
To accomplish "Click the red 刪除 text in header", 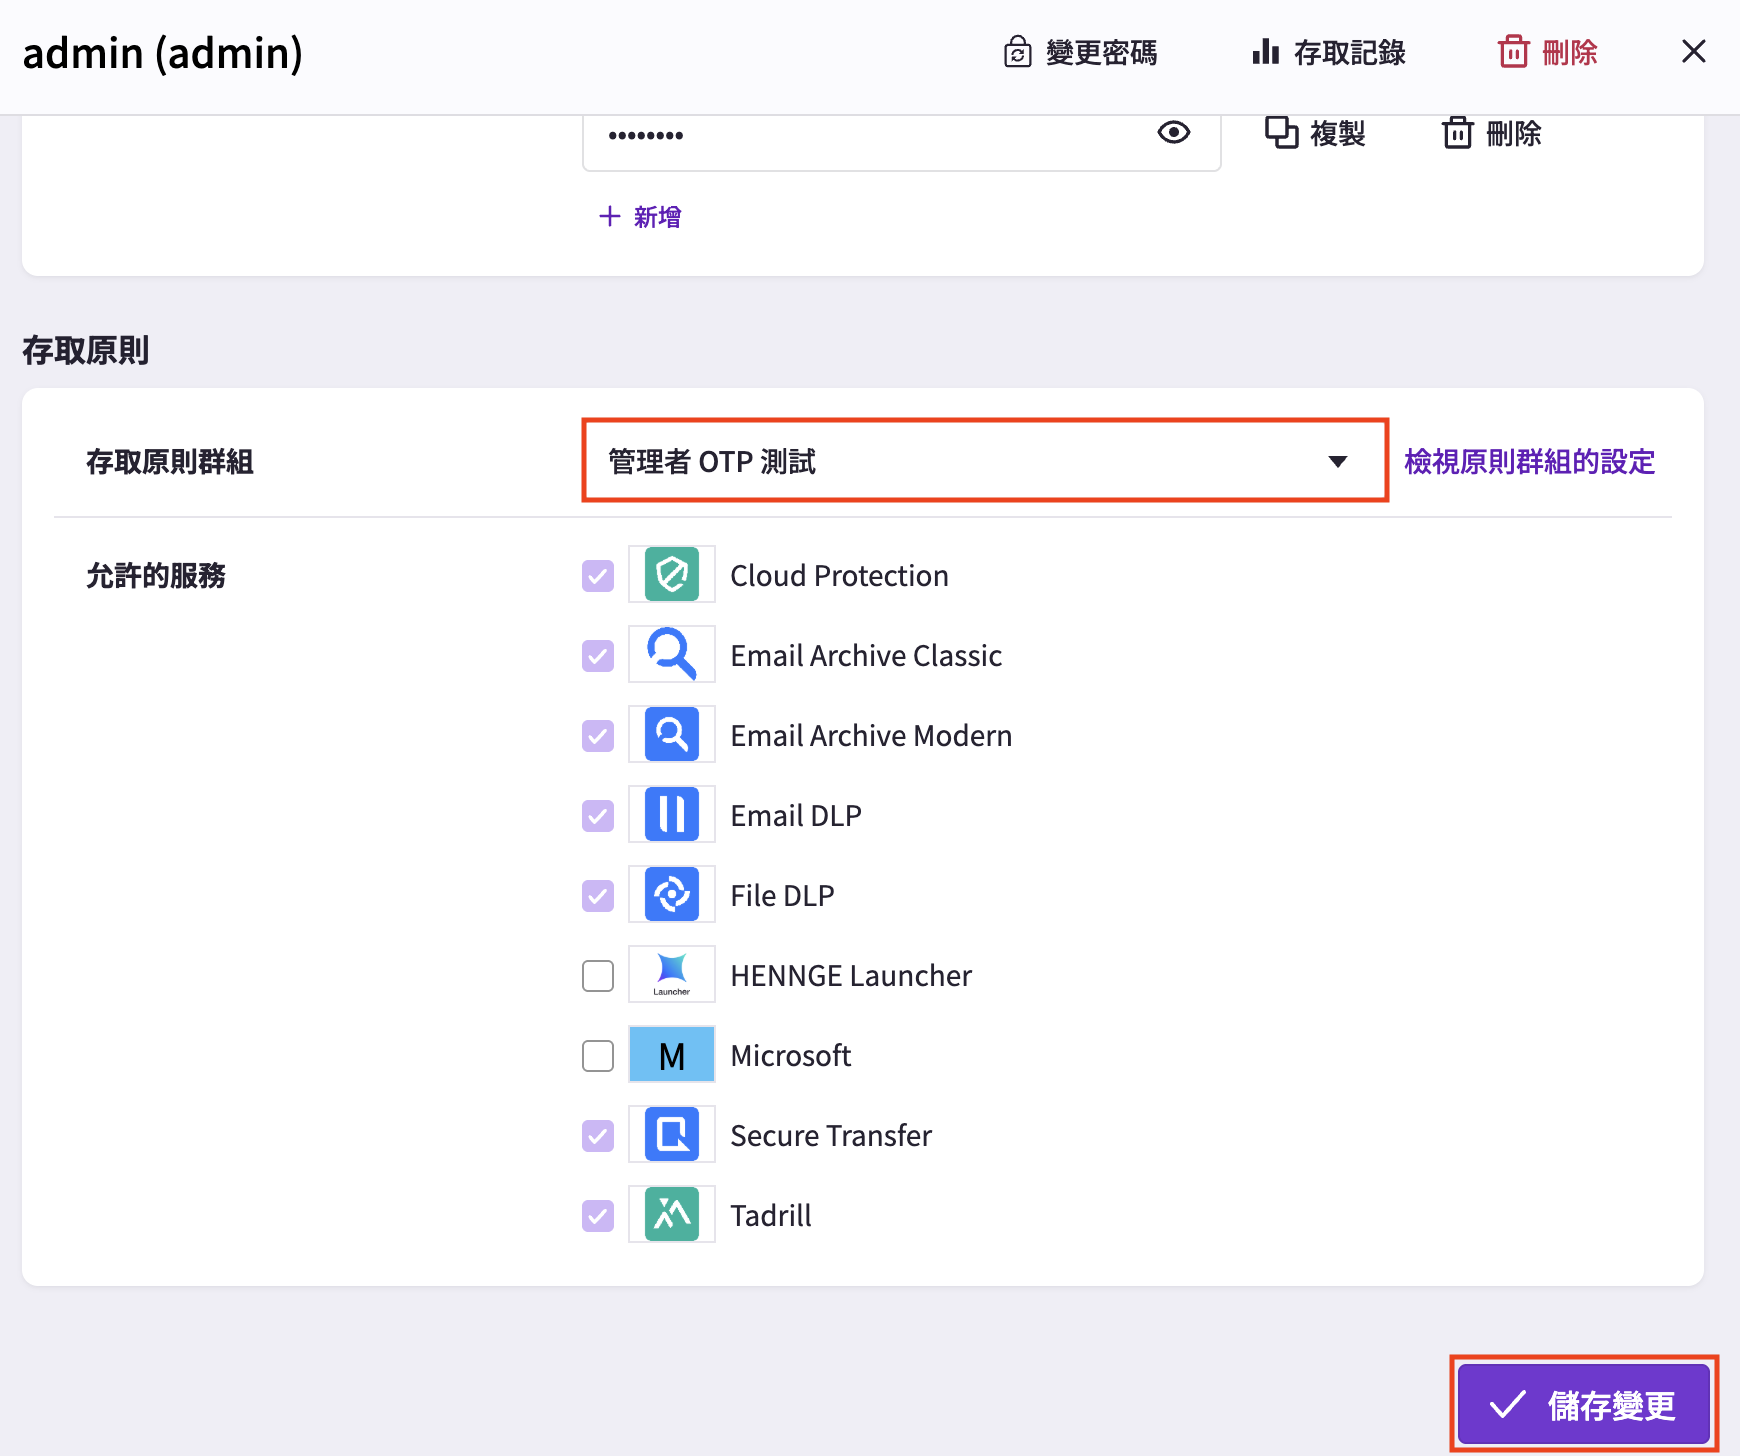I will (1570, 52).
